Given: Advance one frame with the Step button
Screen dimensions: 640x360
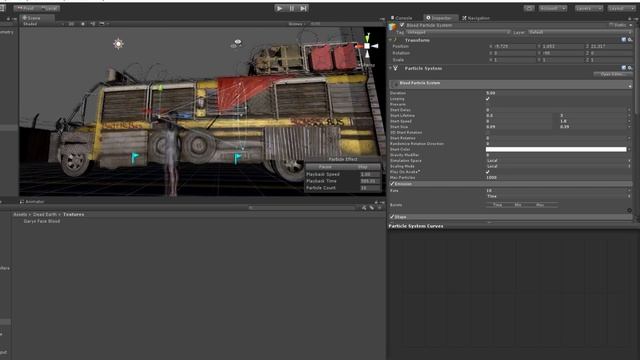Looking at the screenshot, I should [x=303, y=8].
